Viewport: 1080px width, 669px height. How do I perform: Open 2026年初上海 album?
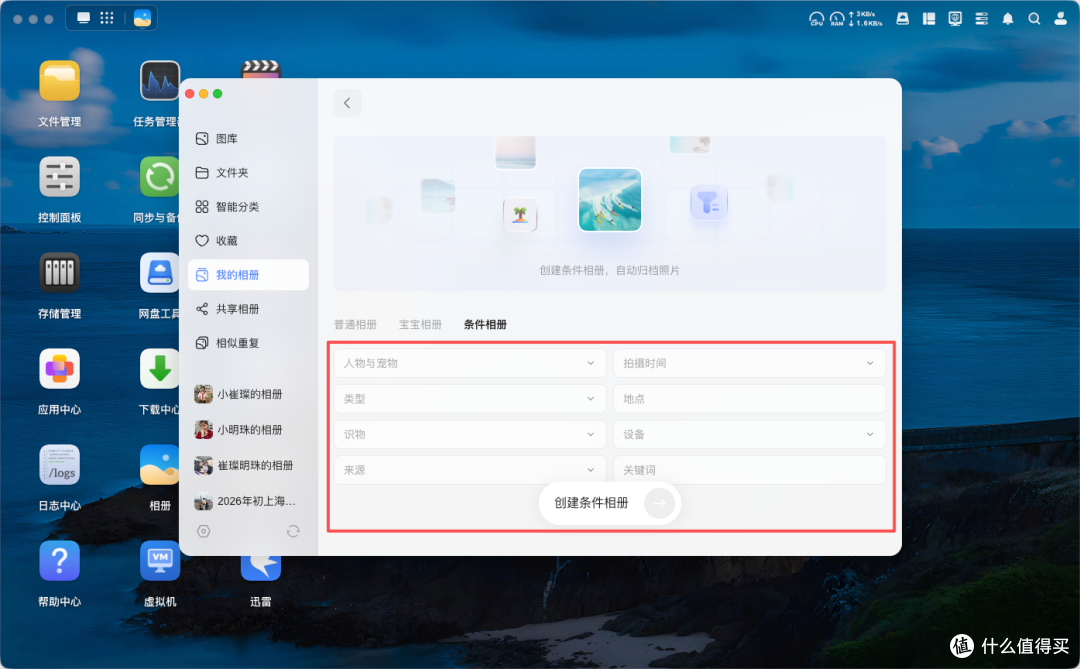(x=248, y=502)
